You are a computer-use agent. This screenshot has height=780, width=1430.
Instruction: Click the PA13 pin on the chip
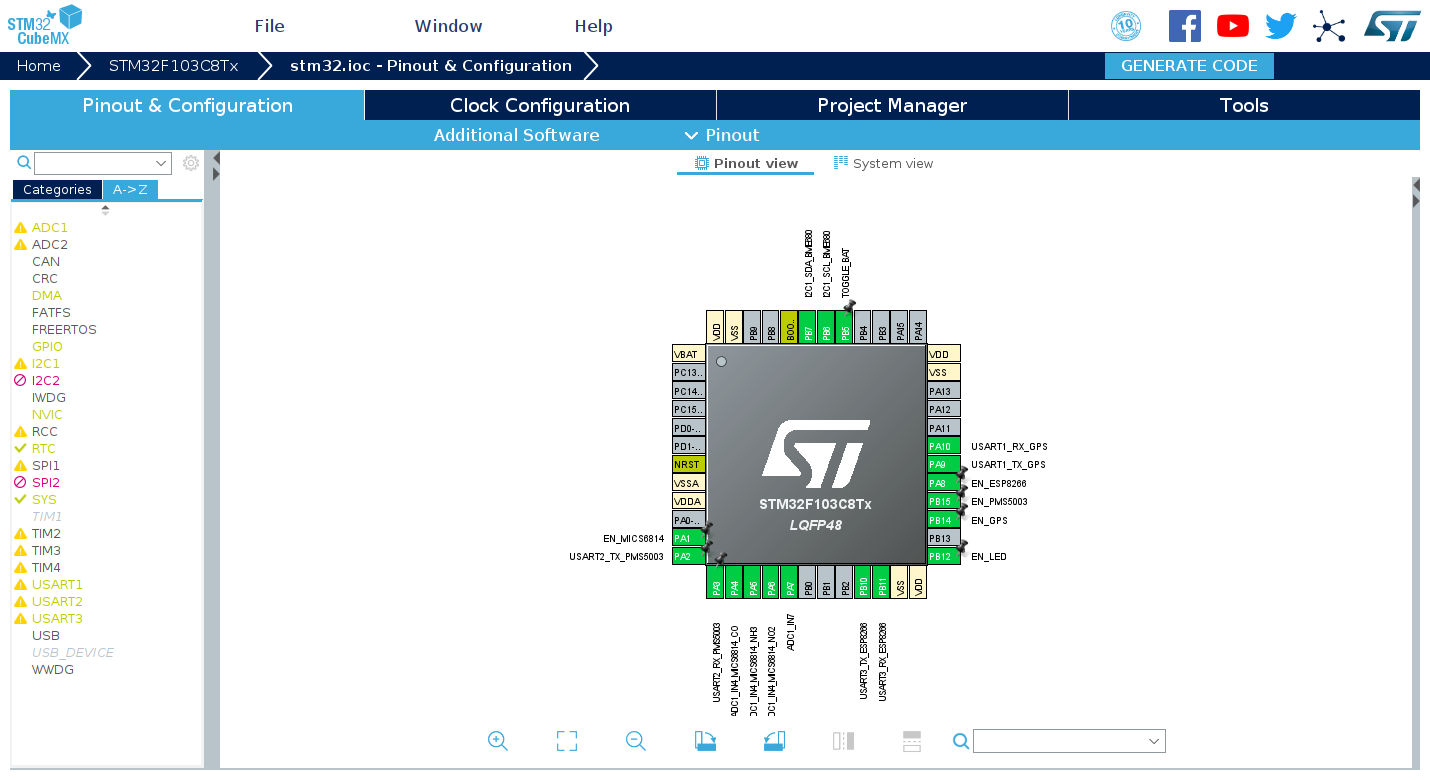click(x=944, y=391)
